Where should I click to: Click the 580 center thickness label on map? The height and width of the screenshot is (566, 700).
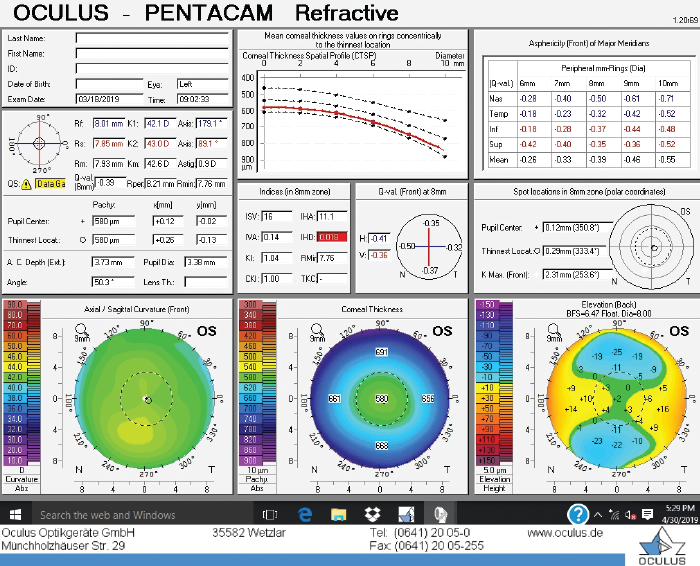click(381, 399)
